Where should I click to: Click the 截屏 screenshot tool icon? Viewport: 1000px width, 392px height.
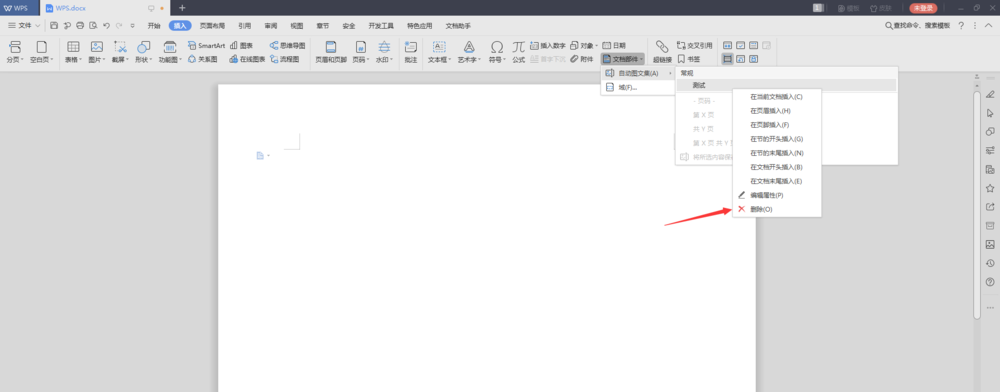(120, 47)
